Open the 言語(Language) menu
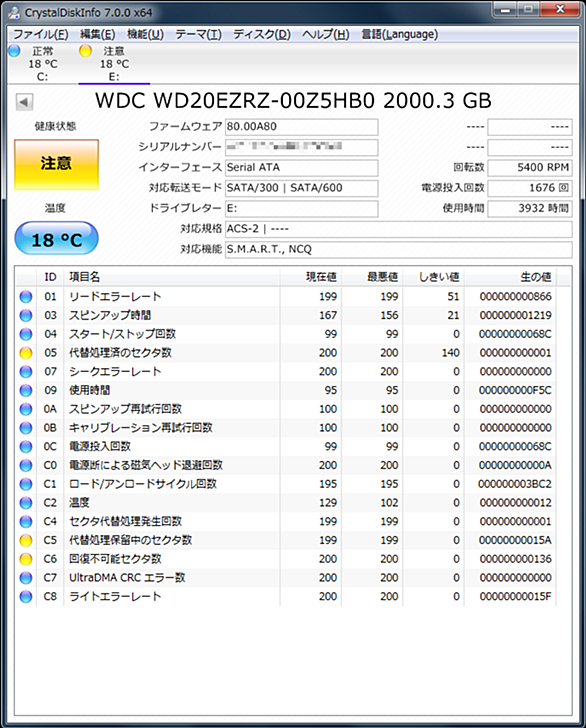Image resolution: width=586 pixels, height=728 pixels. coord(400,34)
